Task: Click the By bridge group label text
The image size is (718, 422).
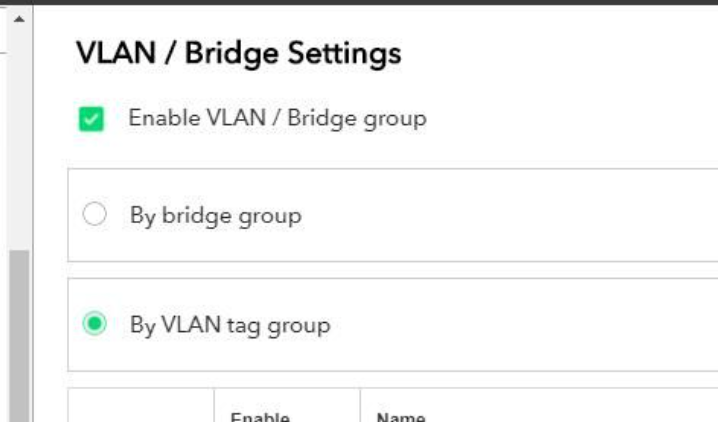Action: point(215,215)
